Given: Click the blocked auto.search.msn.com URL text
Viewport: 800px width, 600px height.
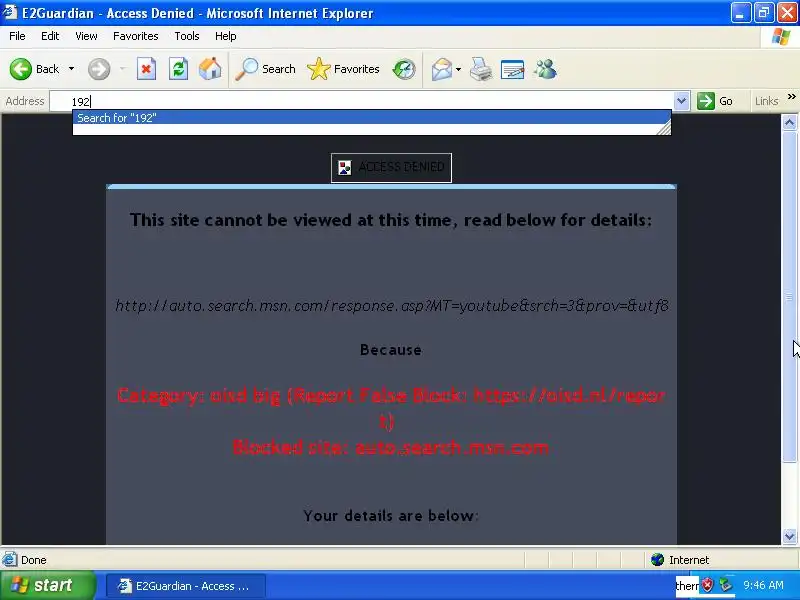Looking at the screenshot, I should tap(391, 306).
